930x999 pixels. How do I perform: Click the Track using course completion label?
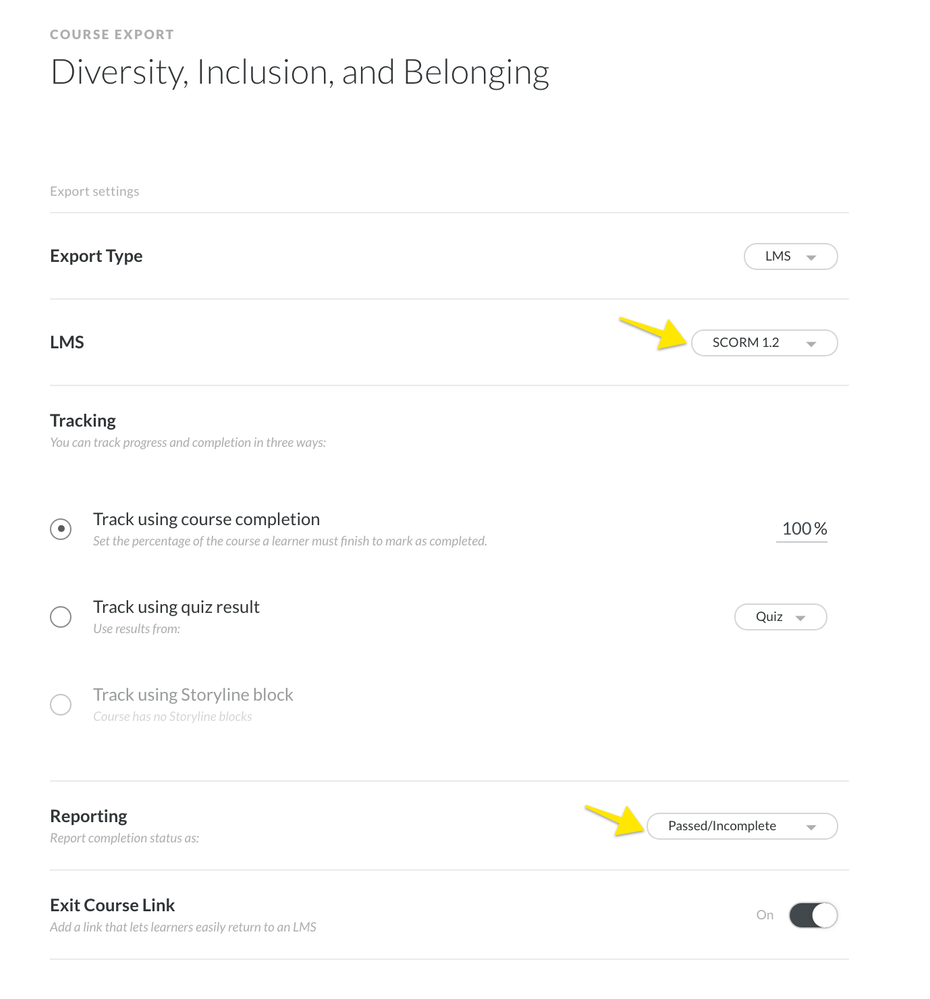click(206, 519)
